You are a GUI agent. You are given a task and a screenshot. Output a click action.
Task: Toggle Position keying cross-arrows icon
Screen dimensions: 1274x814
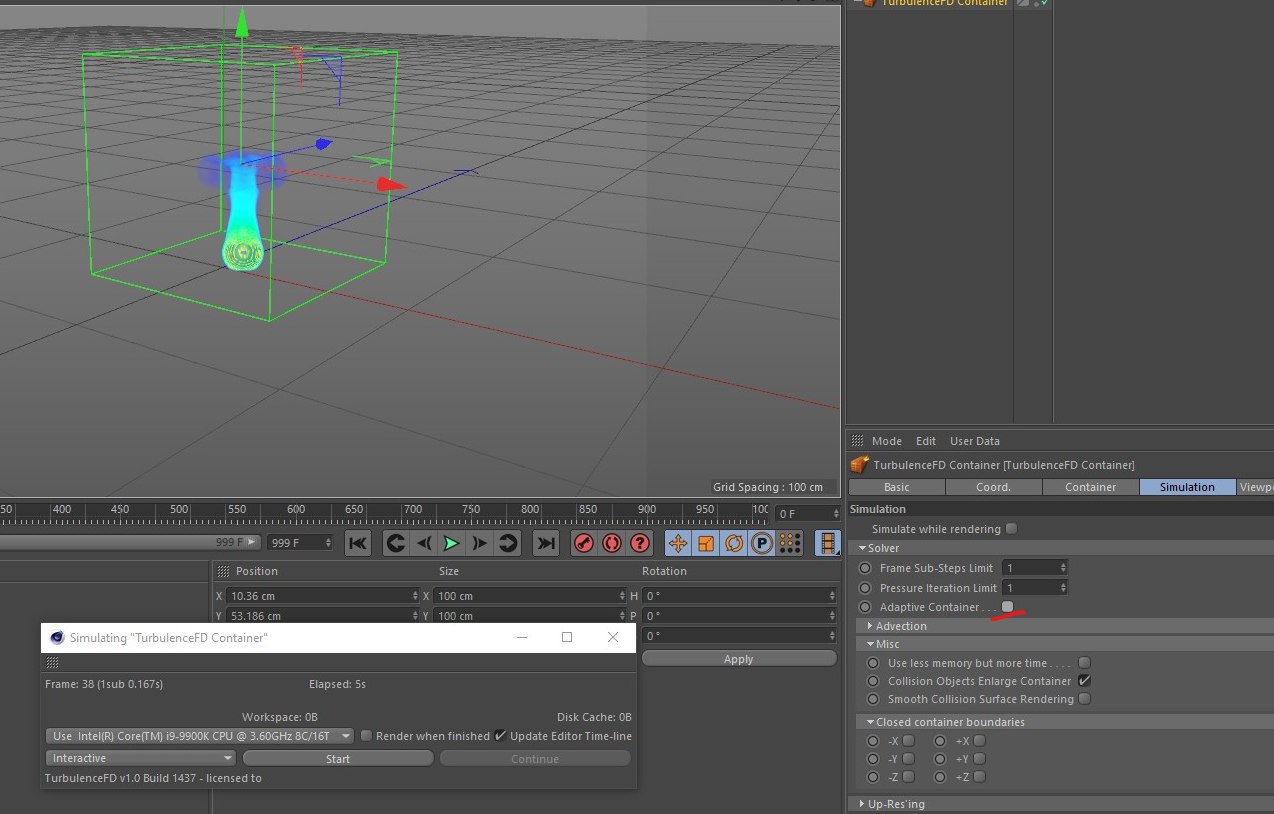click(678, 543)
